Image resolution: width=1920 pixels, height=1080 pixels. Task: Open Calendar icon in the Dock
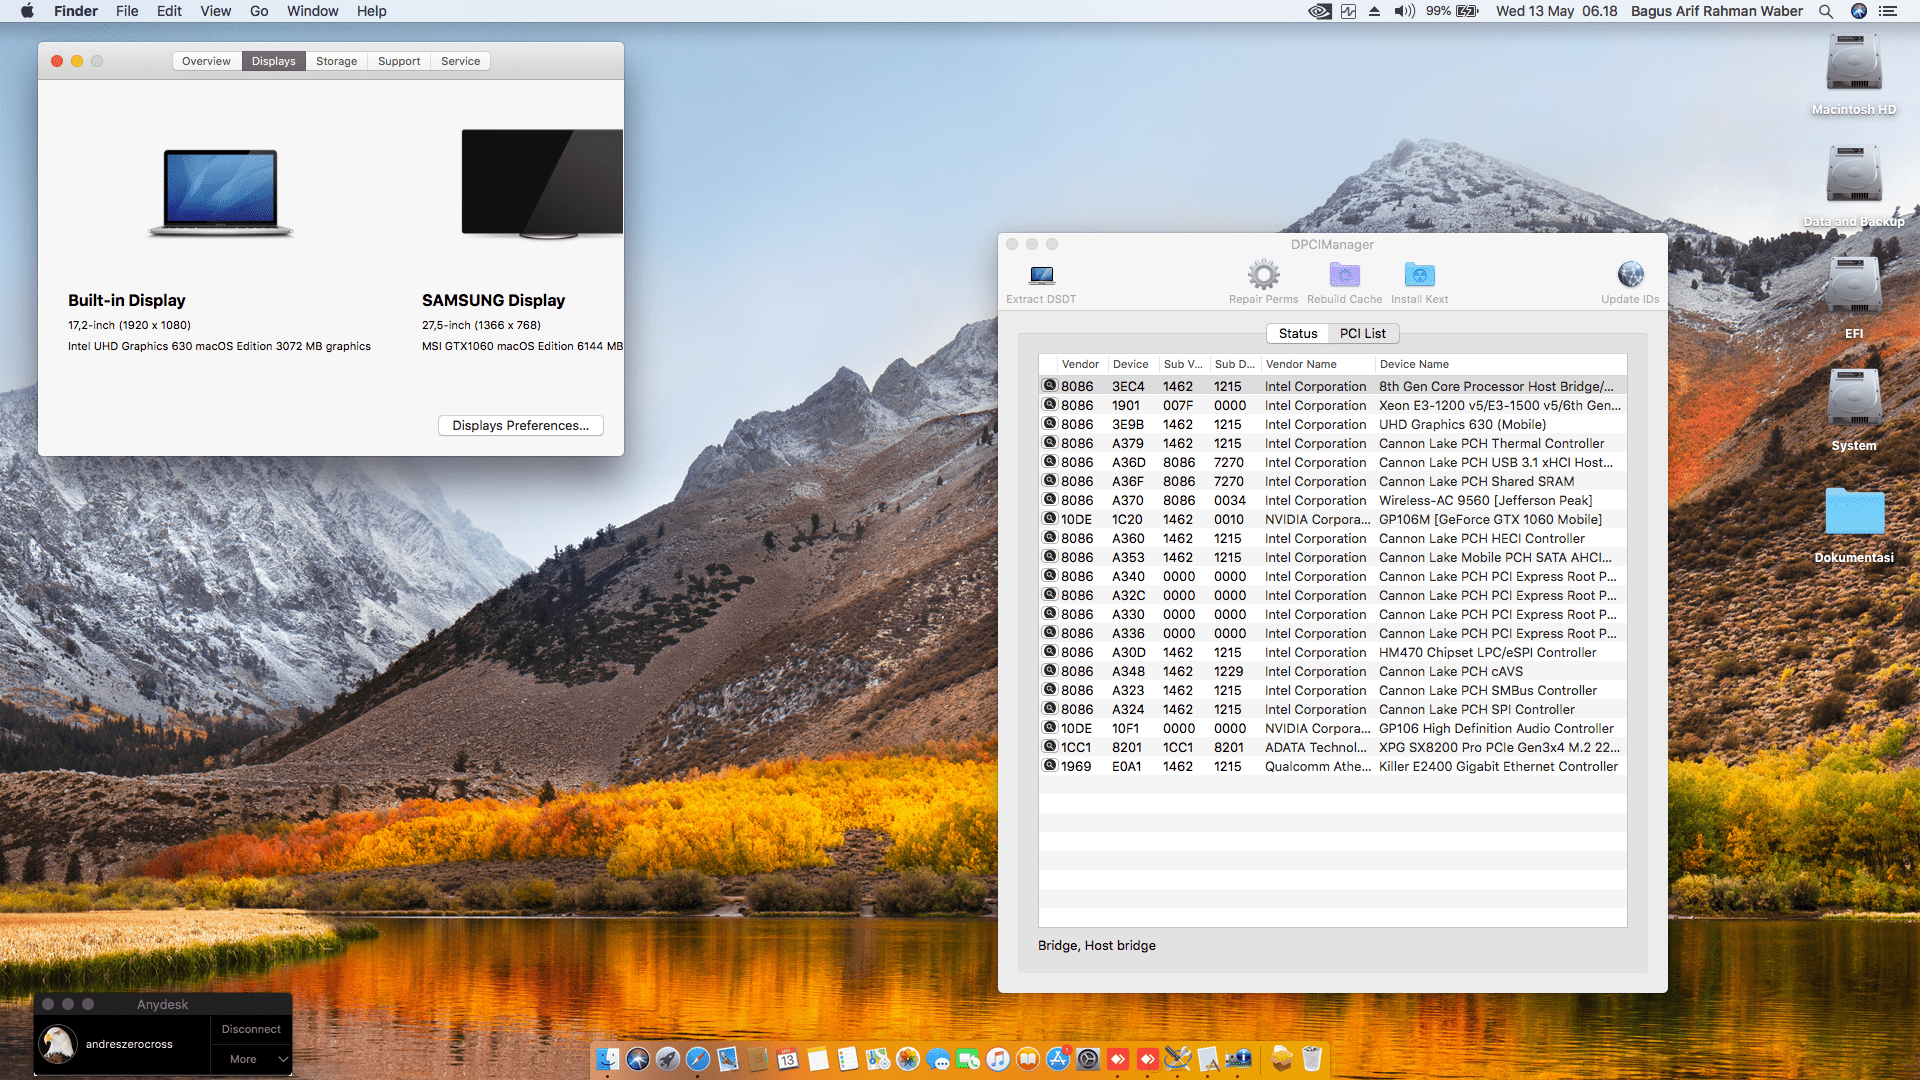(788, 1059)
